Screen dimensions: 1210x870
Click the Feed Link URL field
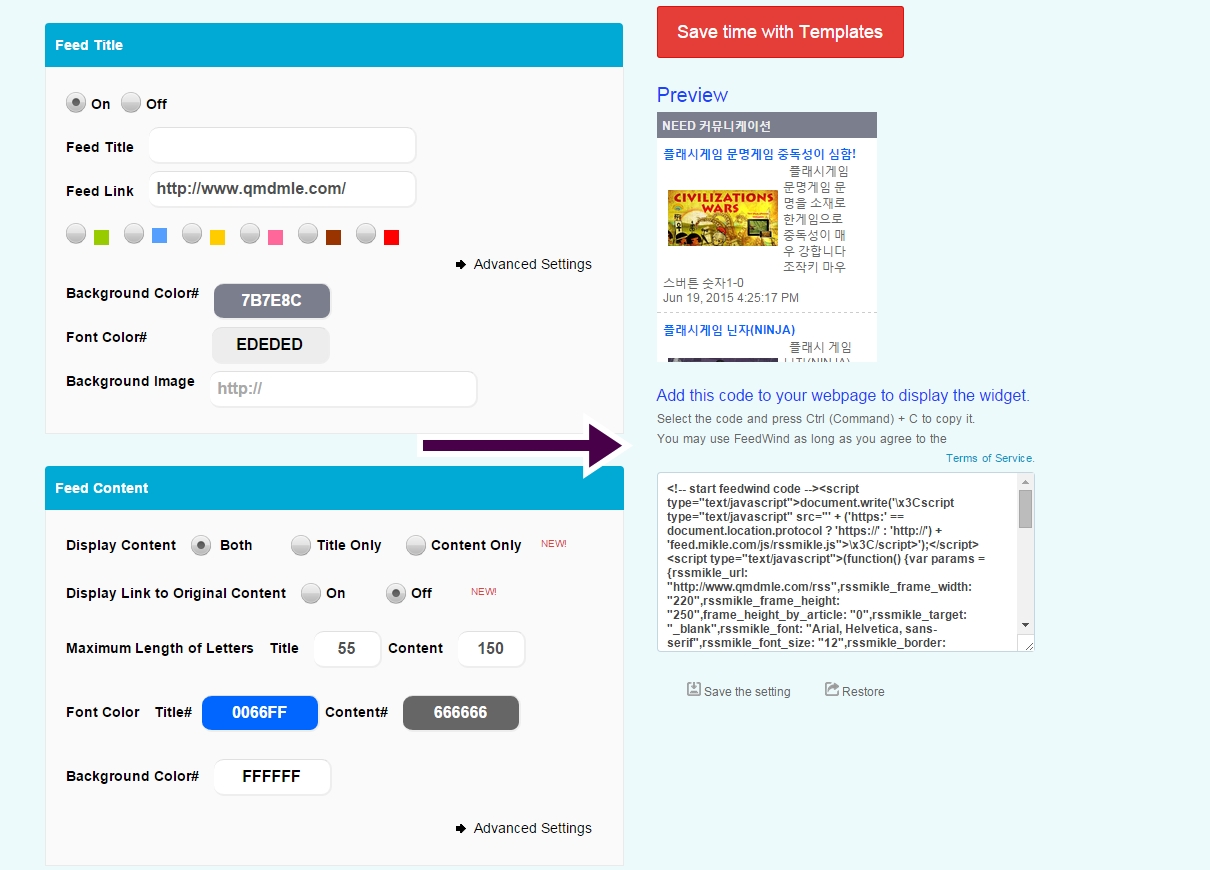[282, 189]
